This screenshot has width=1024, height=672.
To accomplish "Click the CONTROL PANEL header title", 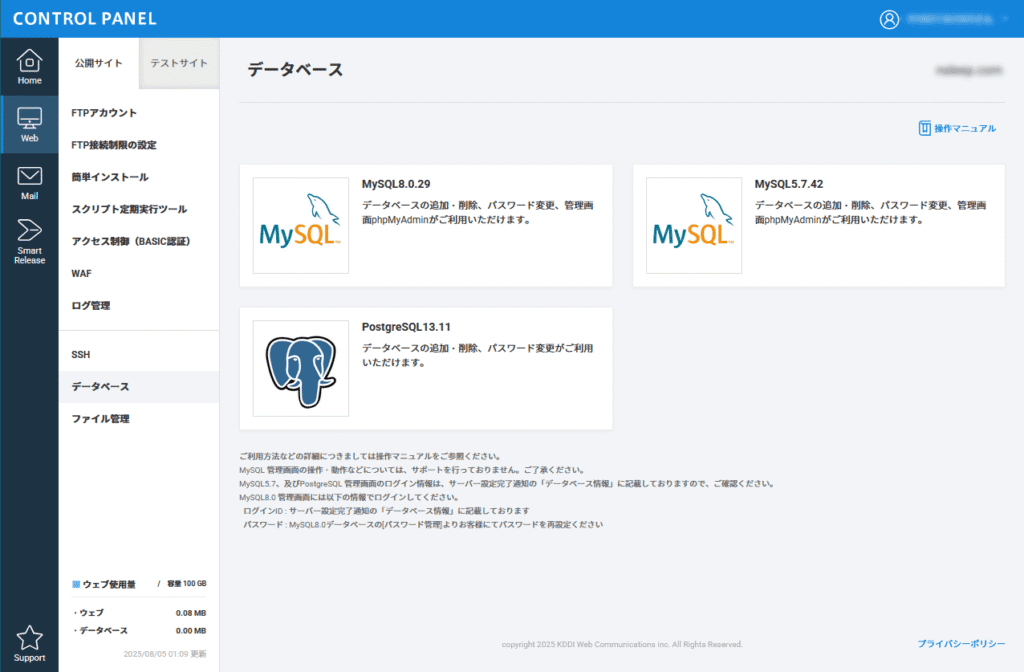I will [85, 19].
